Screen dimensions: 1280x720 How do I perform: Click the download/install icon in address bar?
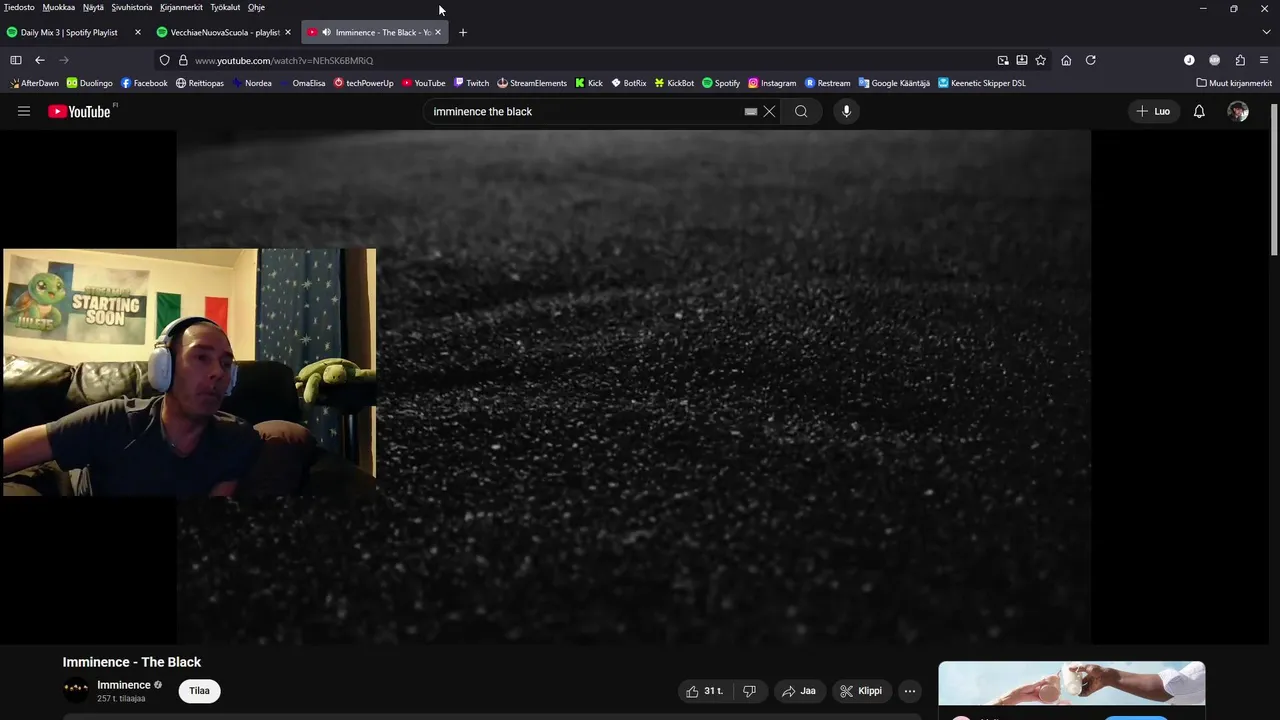coord(1022,60)
